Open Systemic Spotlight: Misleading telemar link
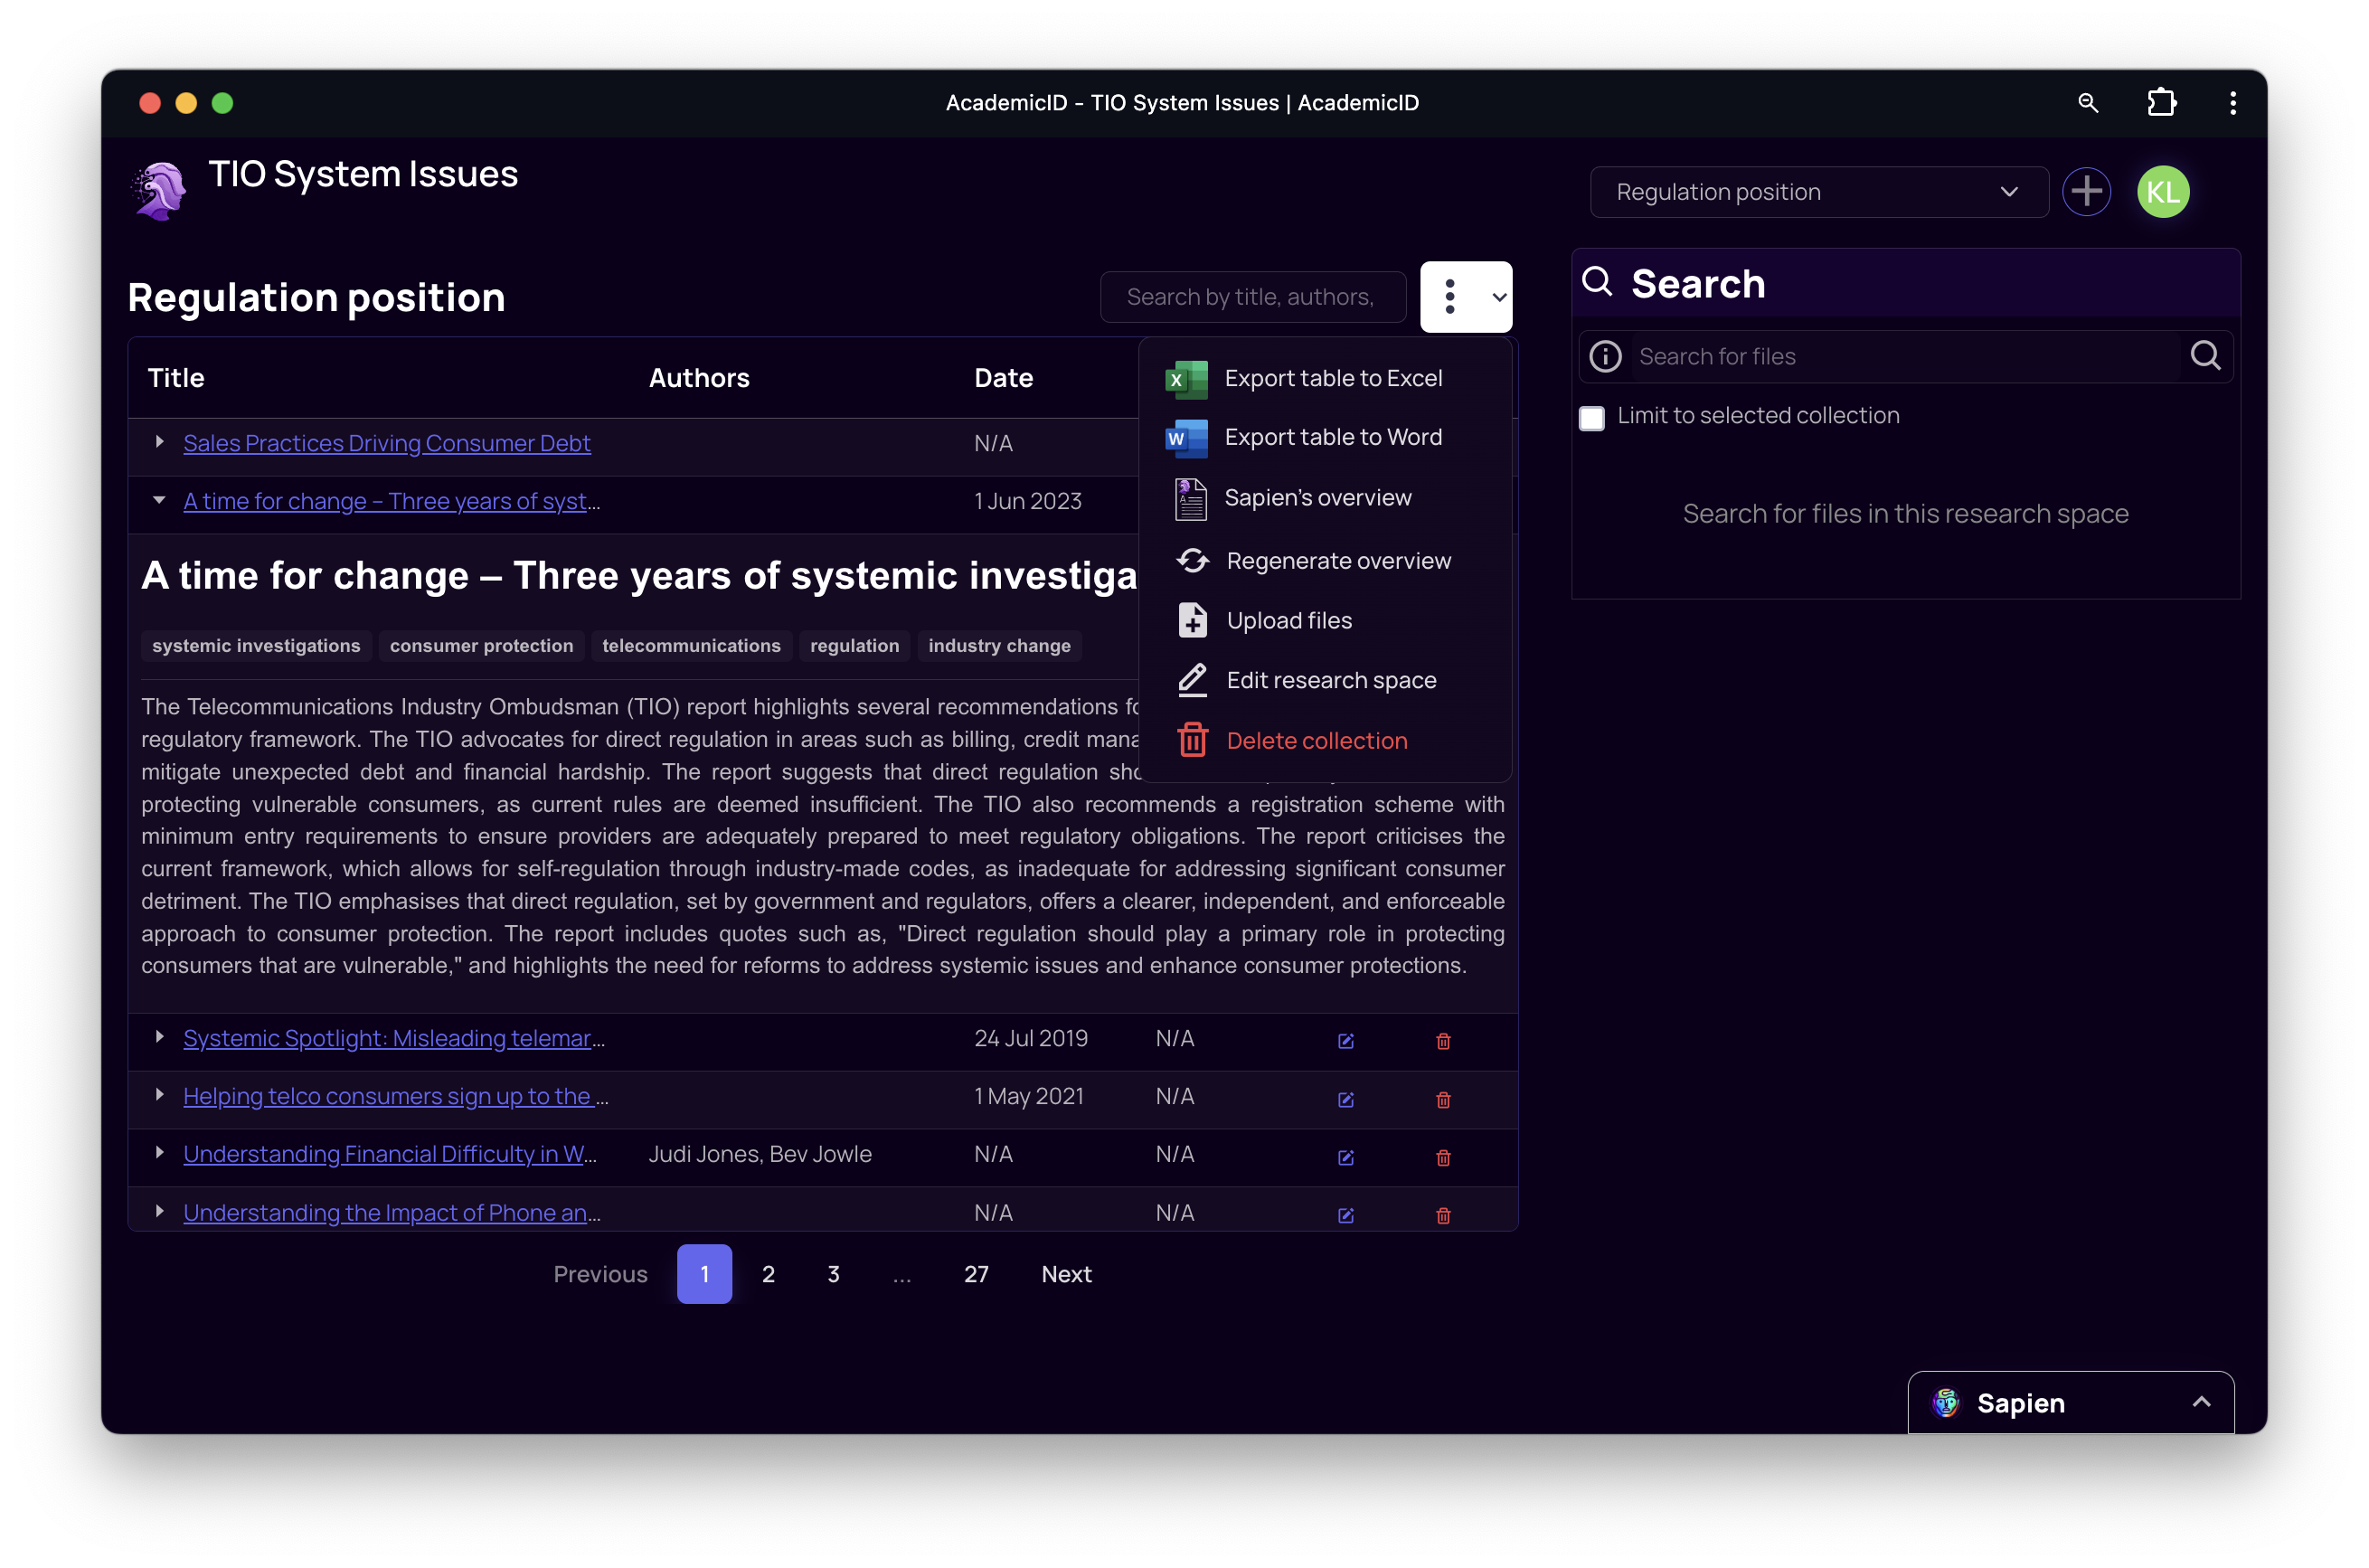2369x1568 pixels. [x=393, y=1038]
